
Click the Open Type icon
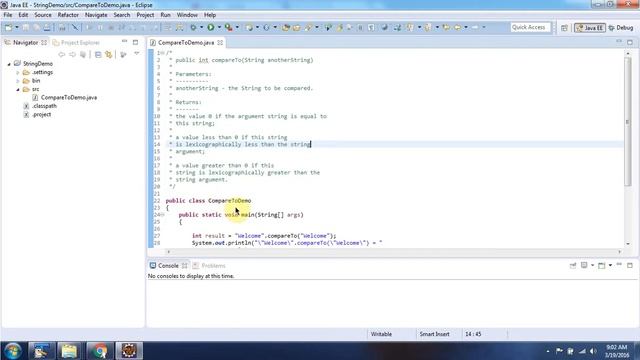(x=286, y=27)
